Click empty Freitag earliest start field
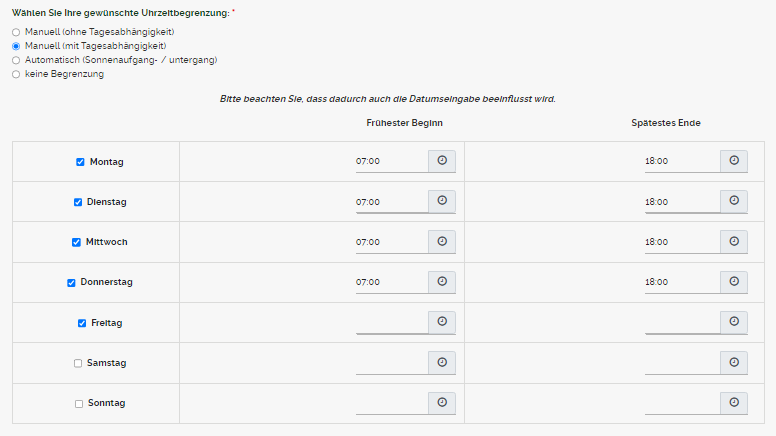The image size is (776, 436). (x=390, y=322)
